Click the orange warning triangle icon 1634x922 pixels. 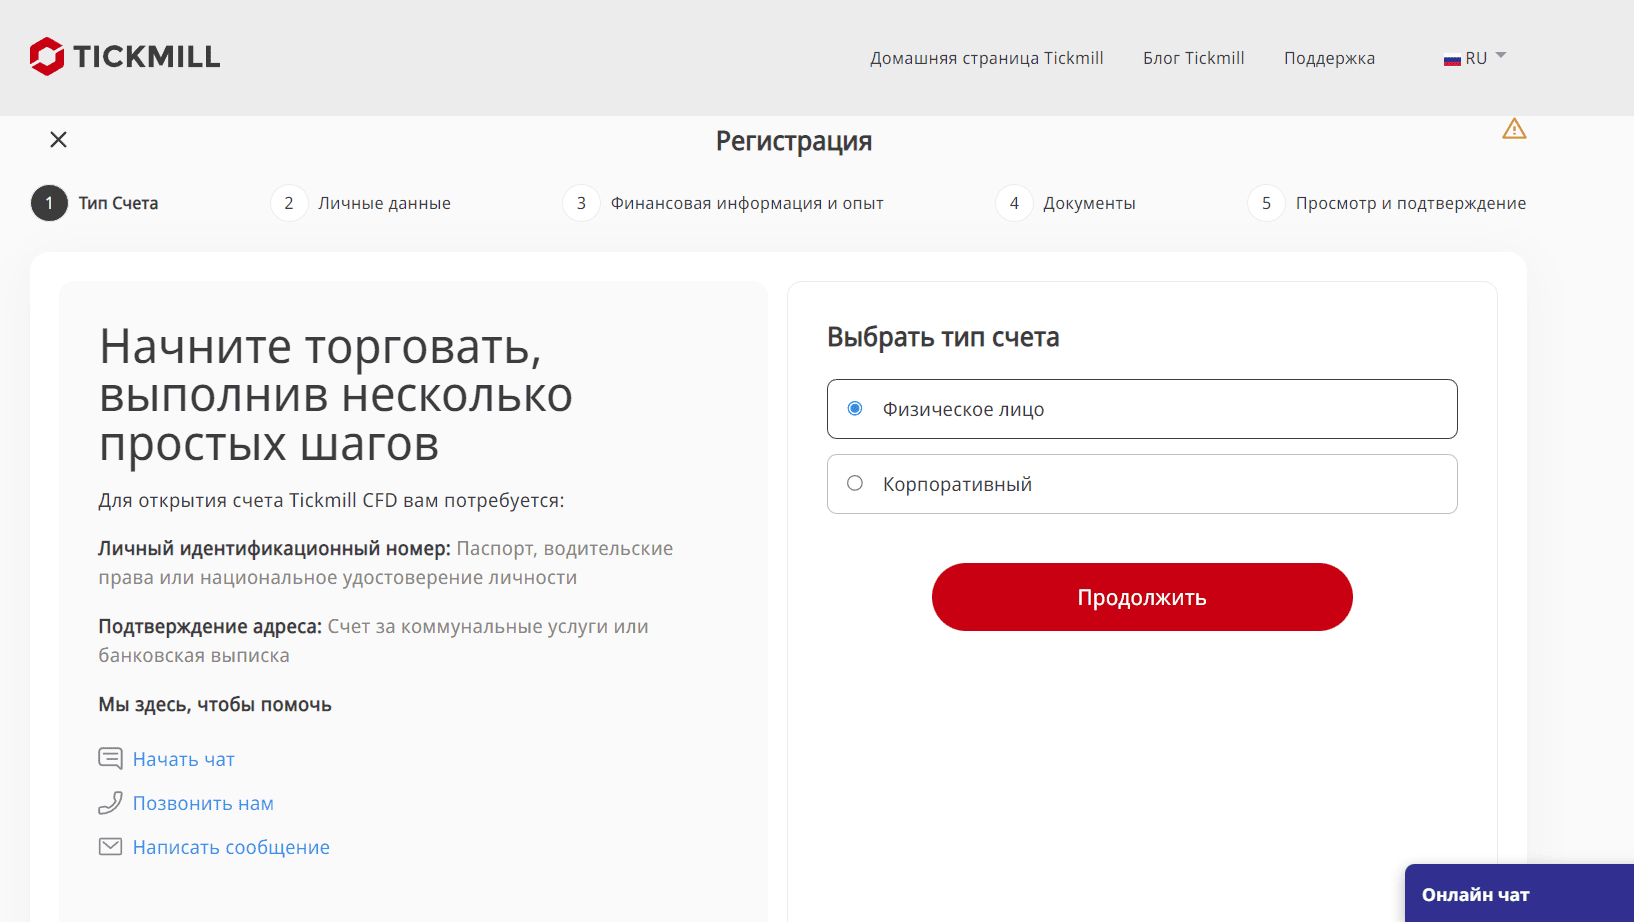click(1514, 129)
